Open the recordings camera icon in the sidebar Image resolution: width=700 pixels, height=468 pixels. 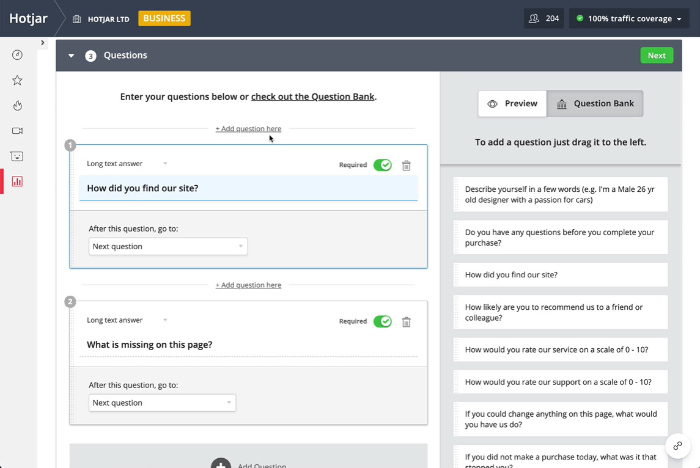coord(17,131)
